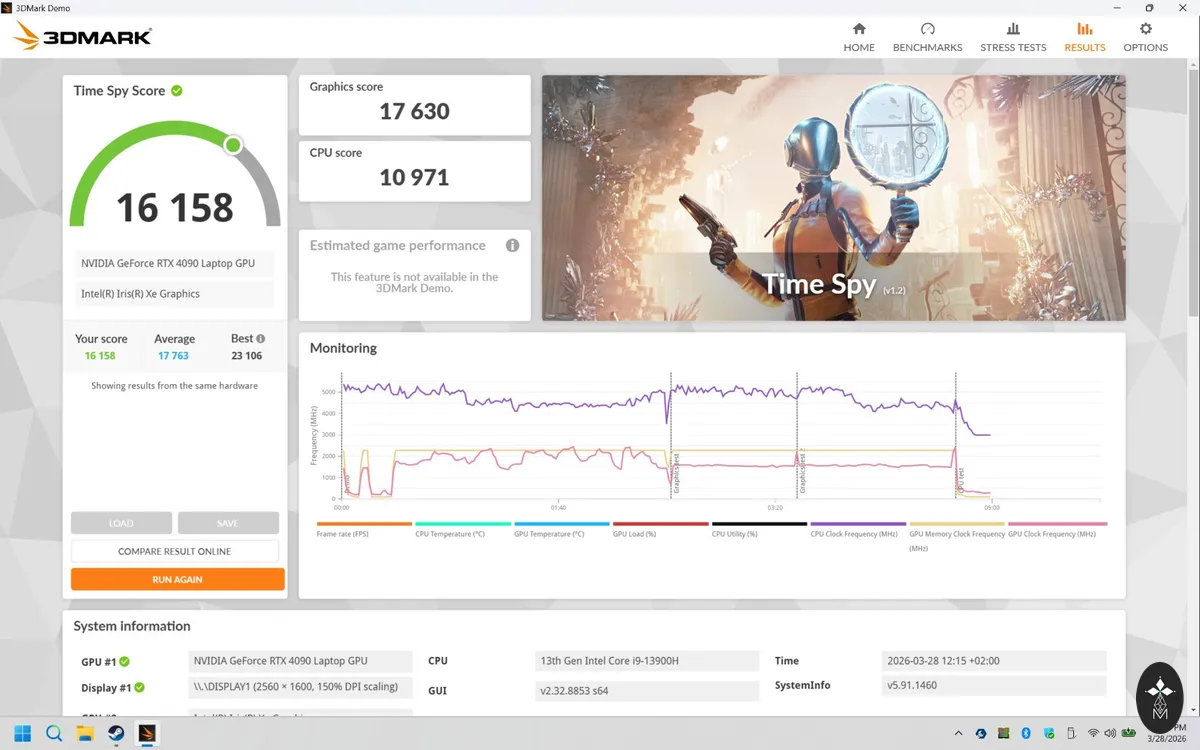Click the 3DMARK logo

pyautogui.click(x=82, y=37)
